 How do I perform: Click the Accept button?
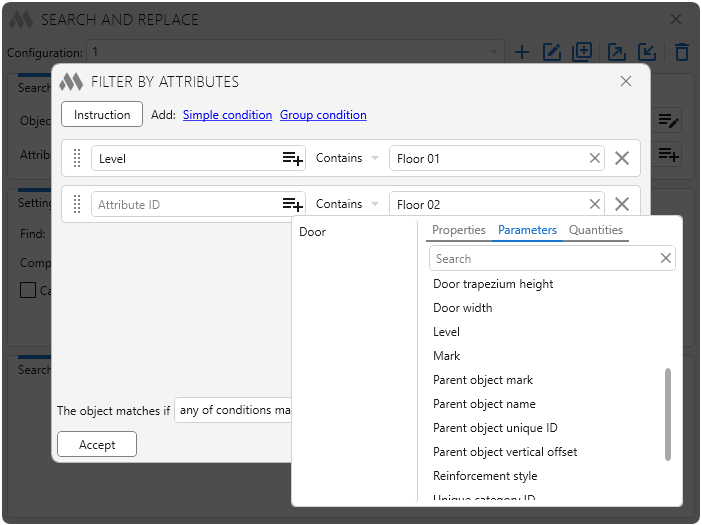(97, 444)
